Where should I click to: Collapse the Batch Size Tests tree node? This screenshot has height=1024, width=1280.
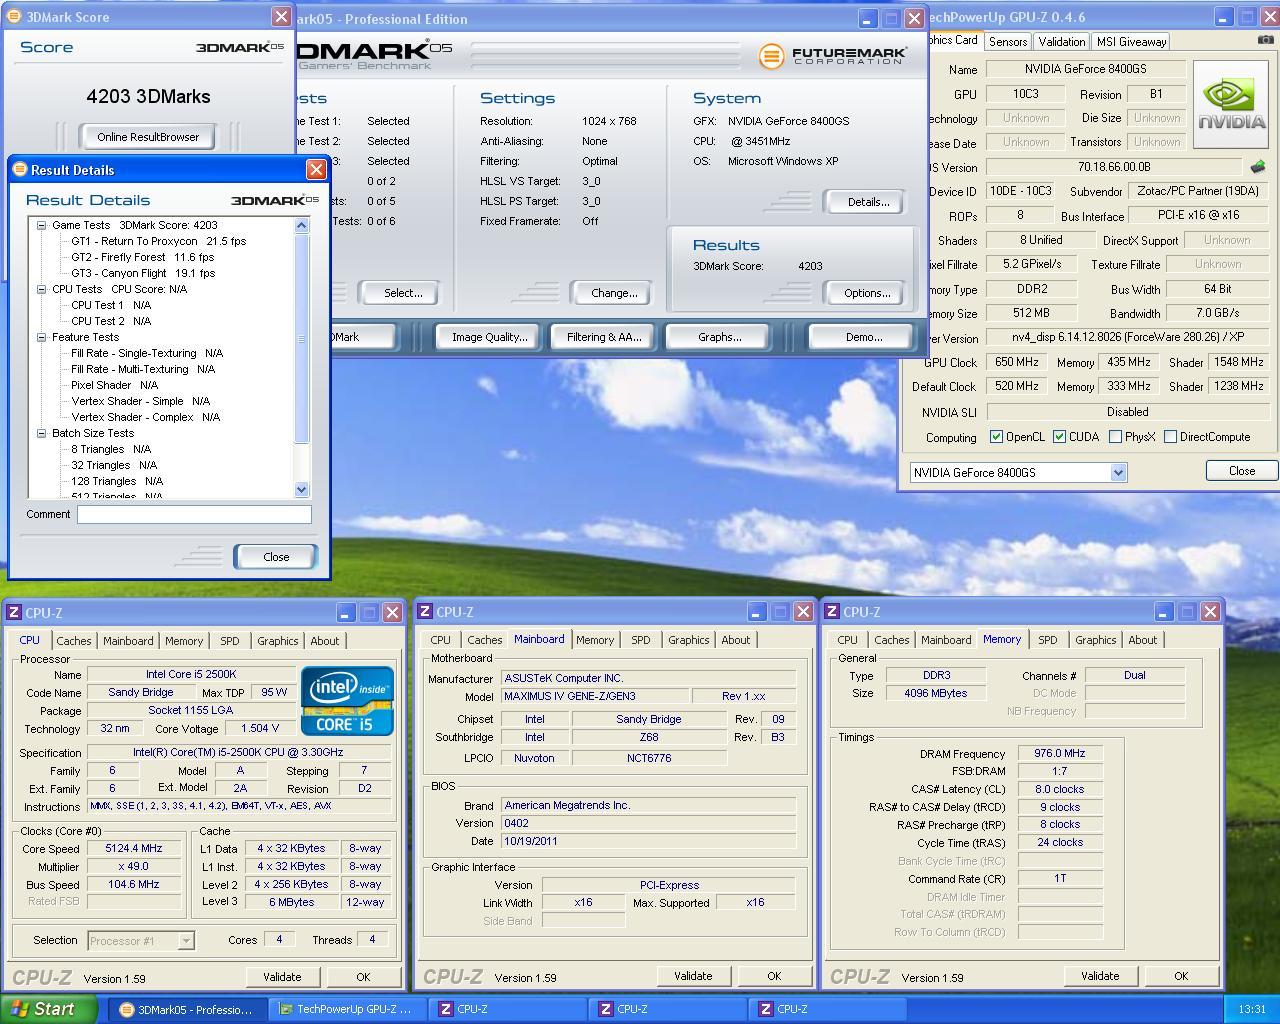pyautogui.click(x=42, y=433)
